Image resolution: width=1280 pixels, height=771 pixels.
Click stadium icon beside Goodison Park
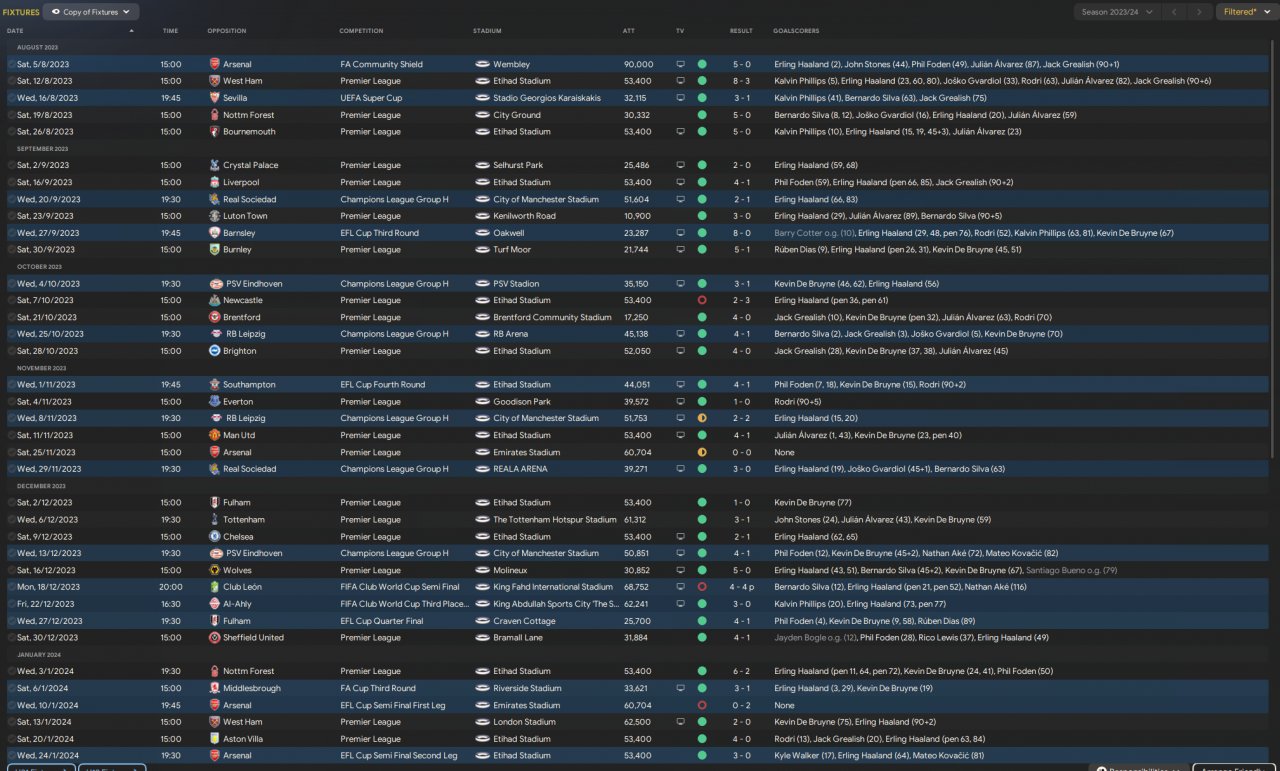[482, 401]
